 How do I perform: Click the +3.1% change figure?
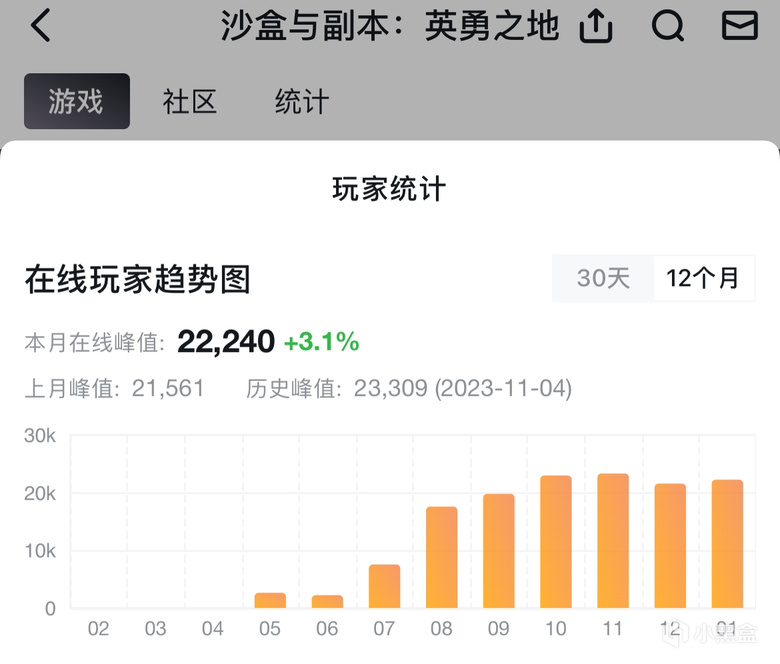tap(321, 342)
